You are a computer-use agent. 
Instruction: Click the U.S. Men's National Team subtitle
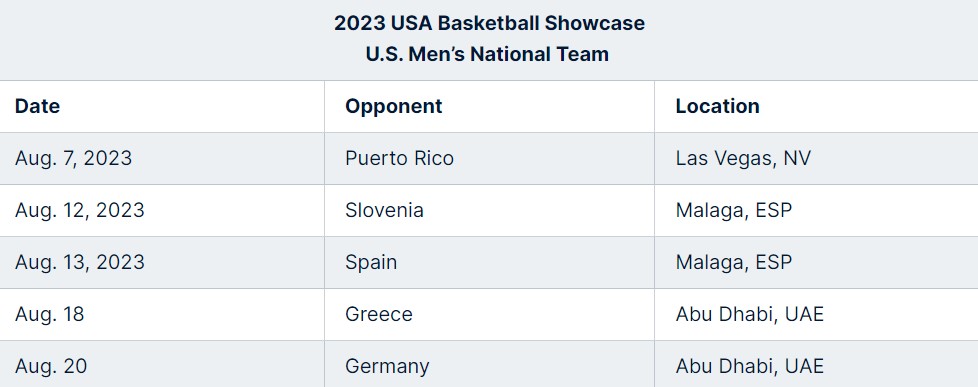click(487, 54)
